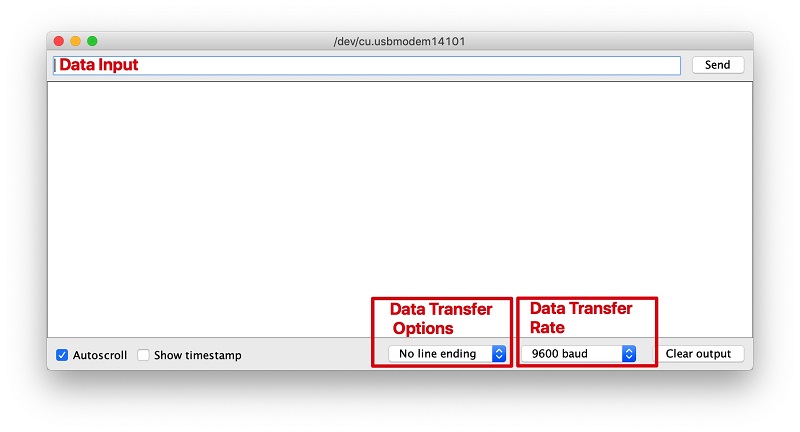Clear the serial monitor output
Image resolution: width=800 pixels, height=432 pixels.
tap(698, 353)
